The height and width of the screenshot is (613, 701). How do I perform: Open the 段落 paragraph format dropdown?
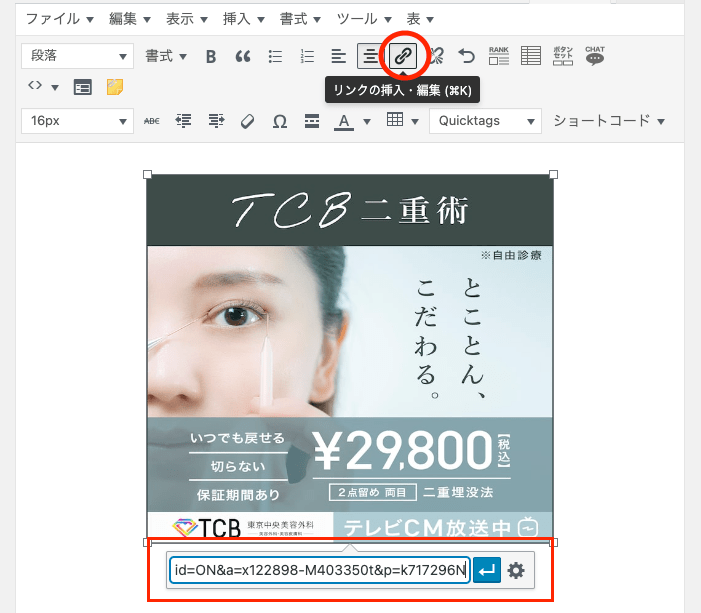click(x=77, y=56)
